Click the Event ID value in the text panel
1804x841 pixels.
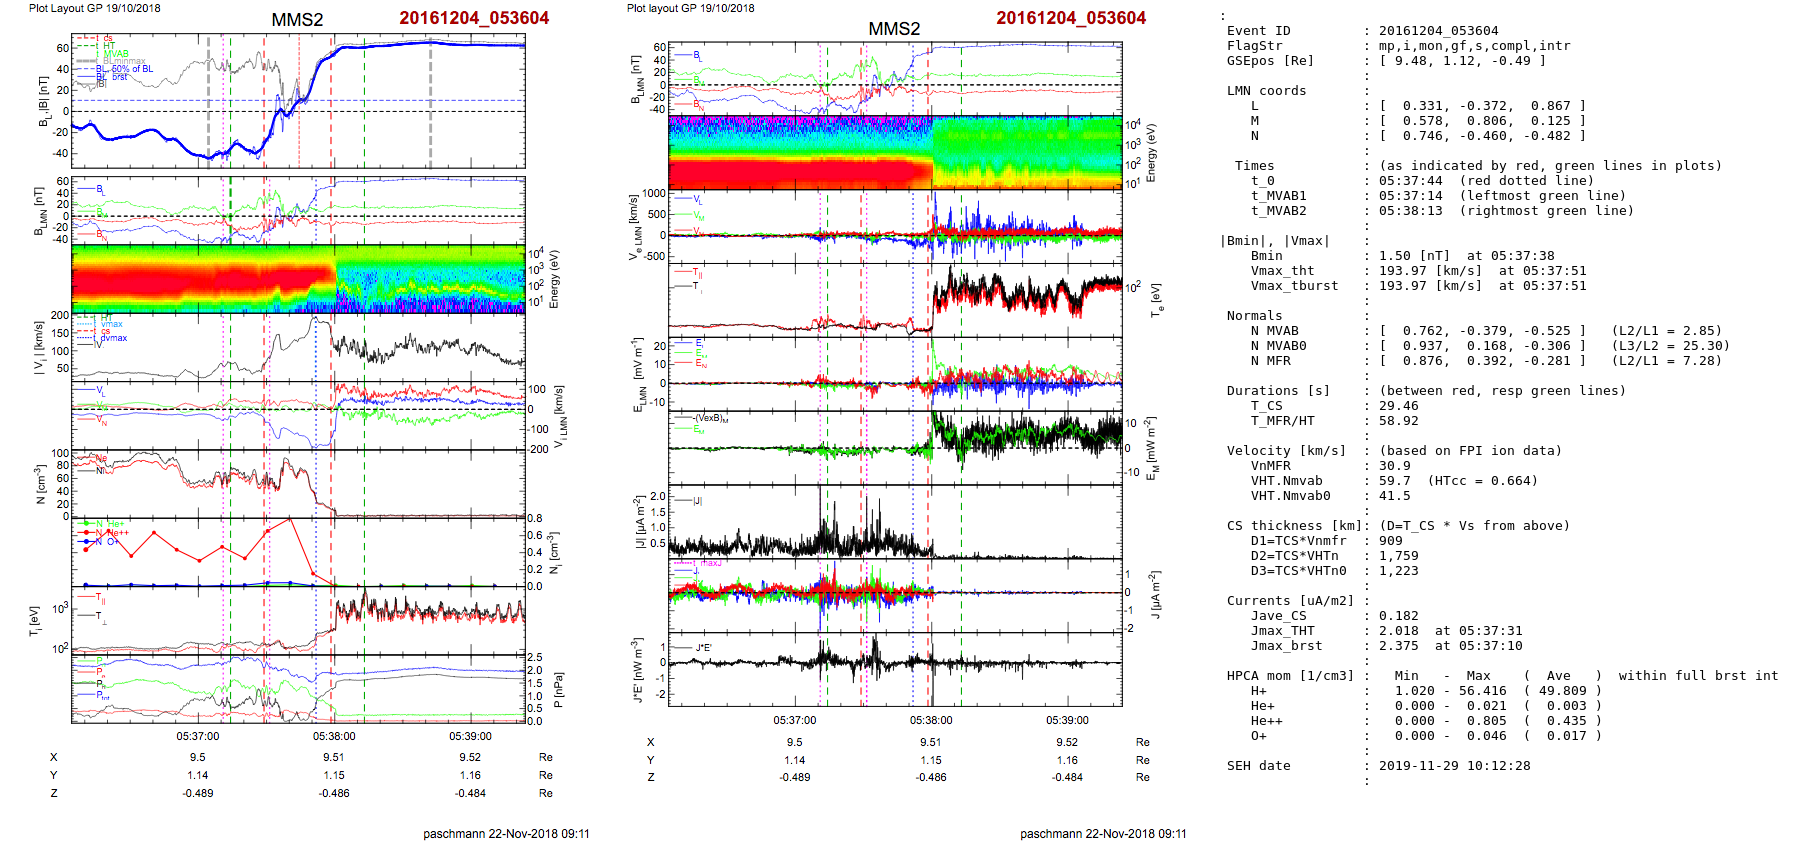click(x=1424, y=31)
